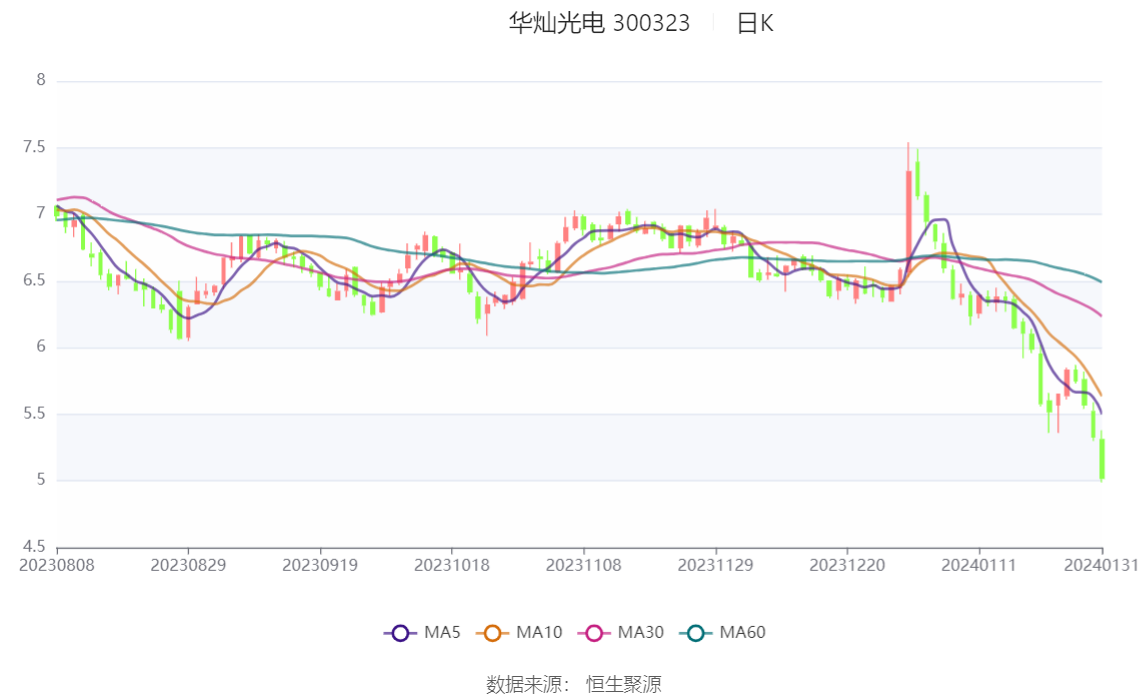Select the 20230829 date label
The height and width of the screenshot is (699, 1148).
pyautogui.click(x=188, y=566)
